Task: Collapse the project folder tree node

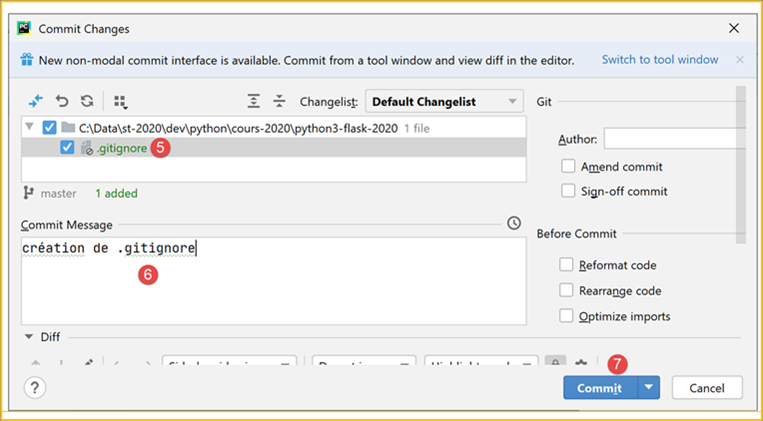Action: coord(30,128)
